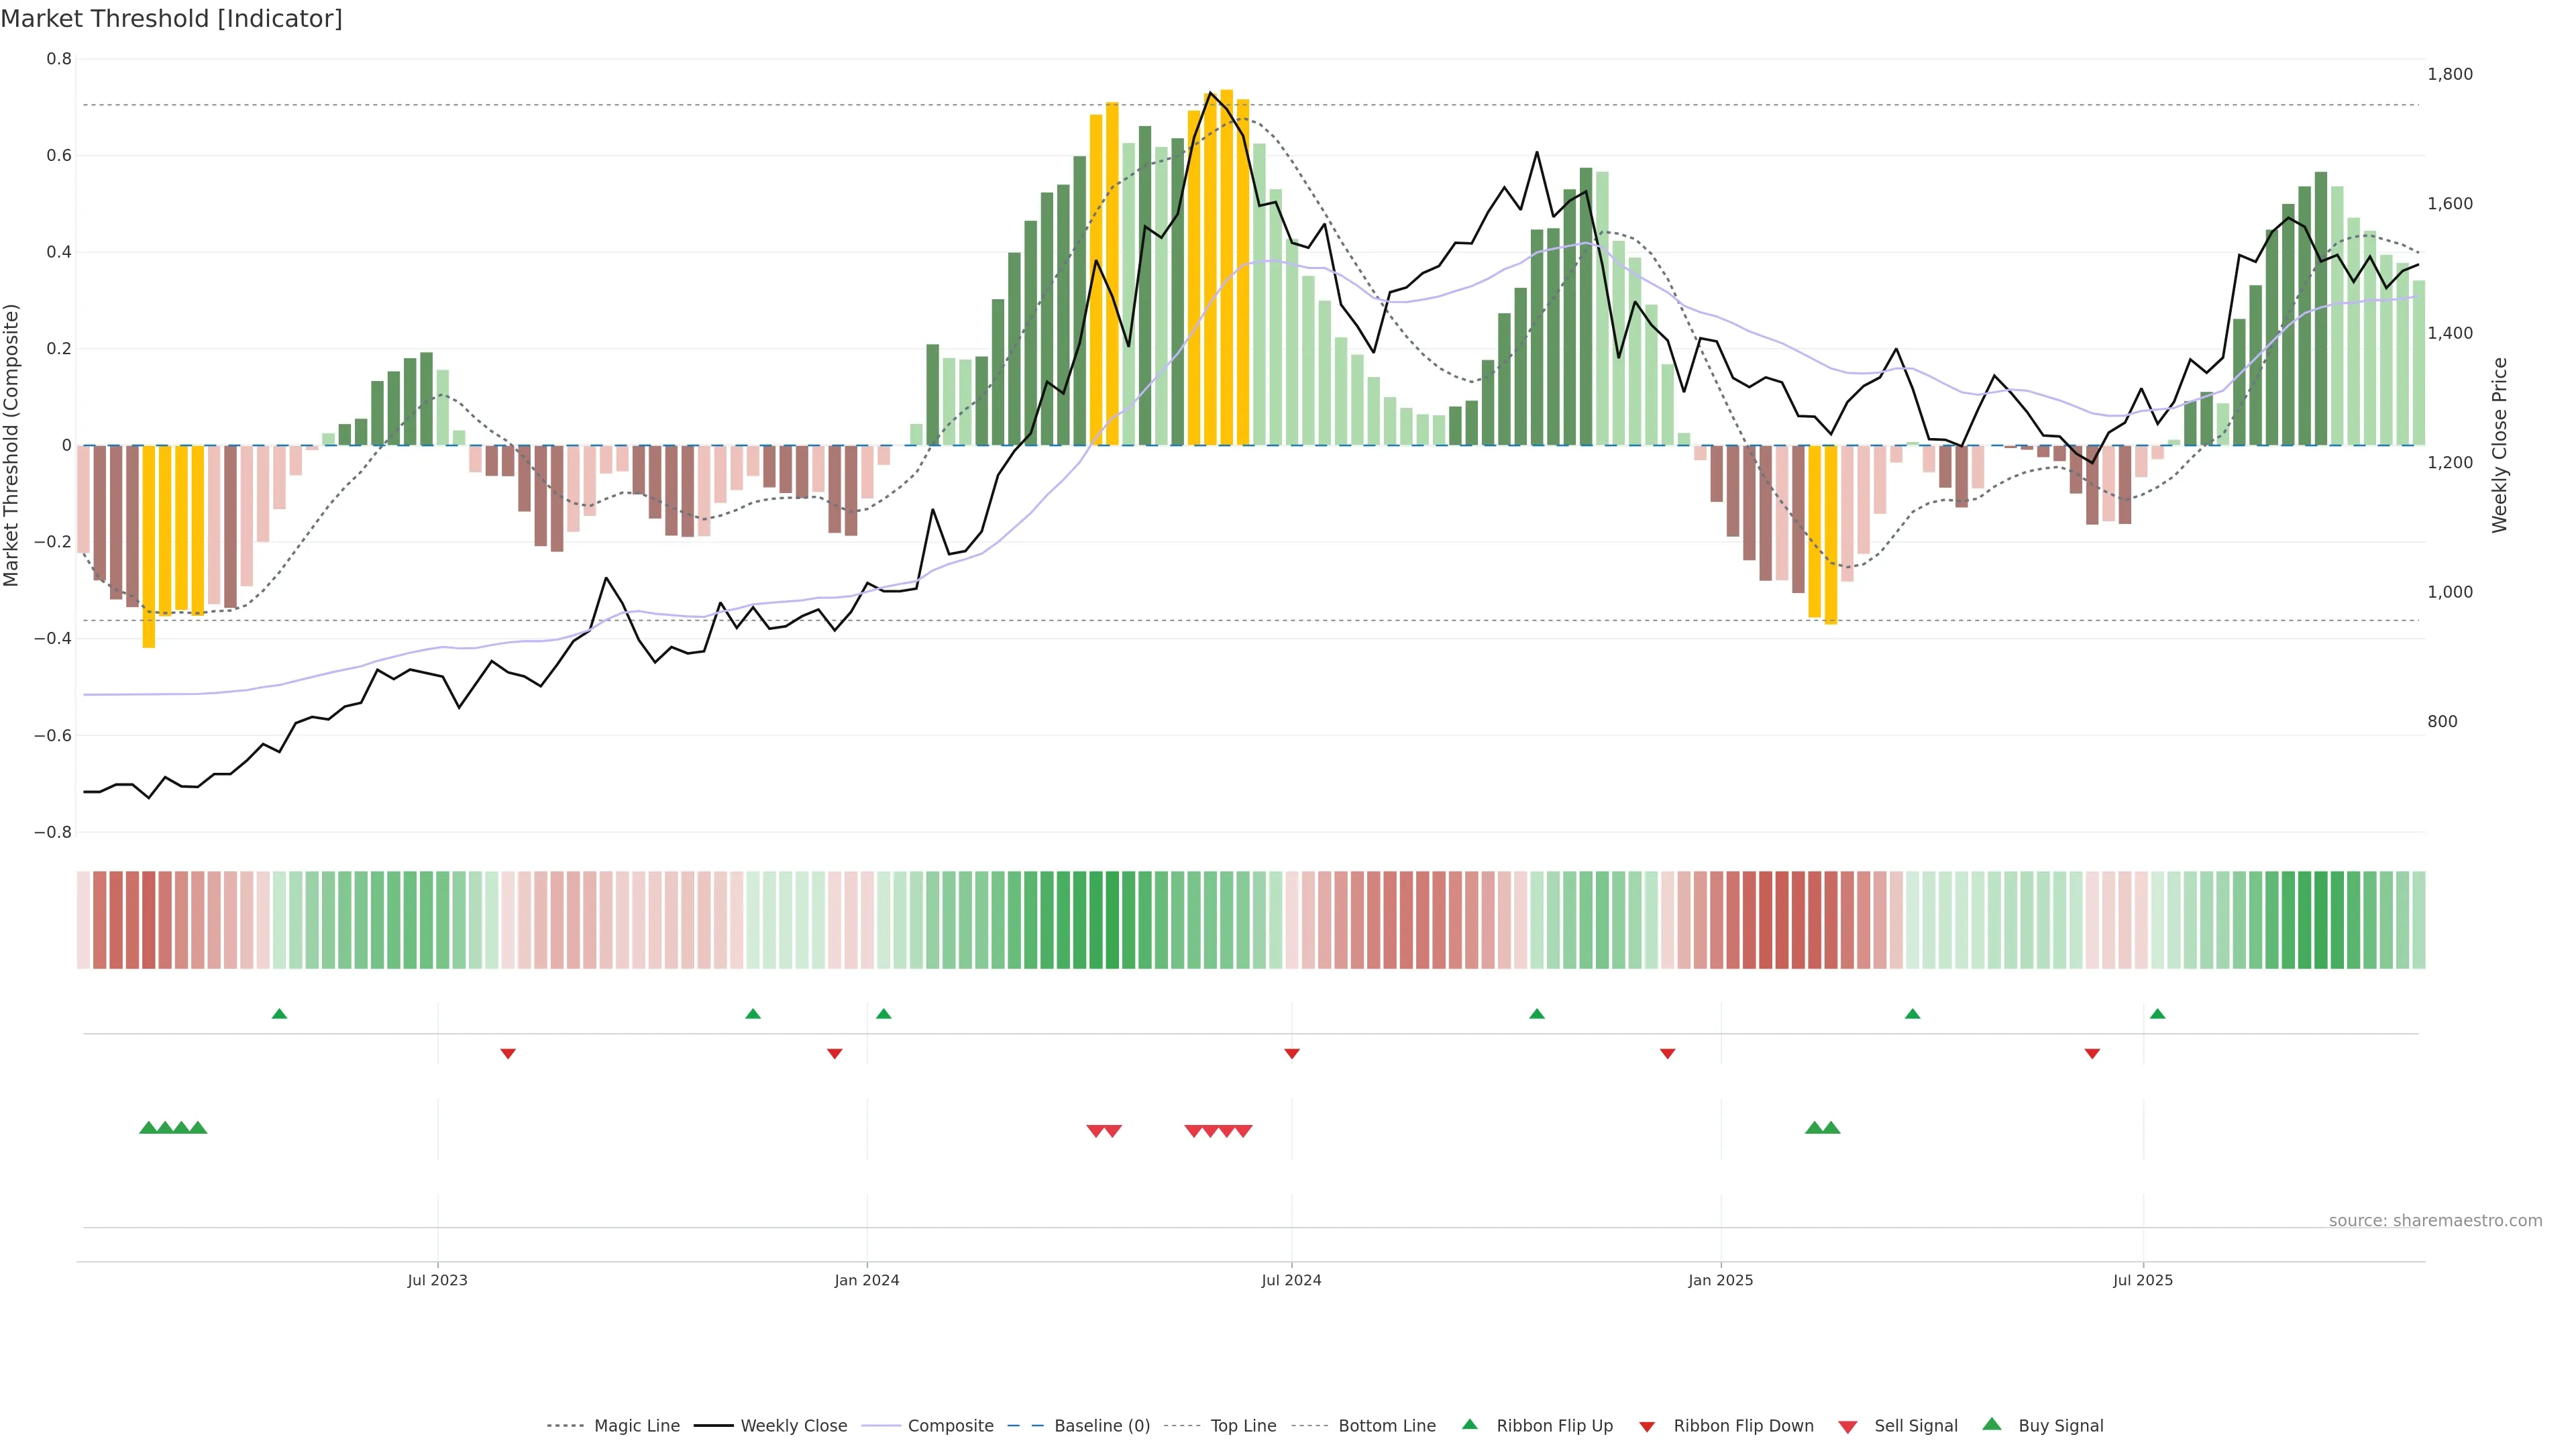Click the rightmost red Sell Signal triangle
Screen dimensions: 2576x1449
pyautogui.click(x=1243, y=1131)
